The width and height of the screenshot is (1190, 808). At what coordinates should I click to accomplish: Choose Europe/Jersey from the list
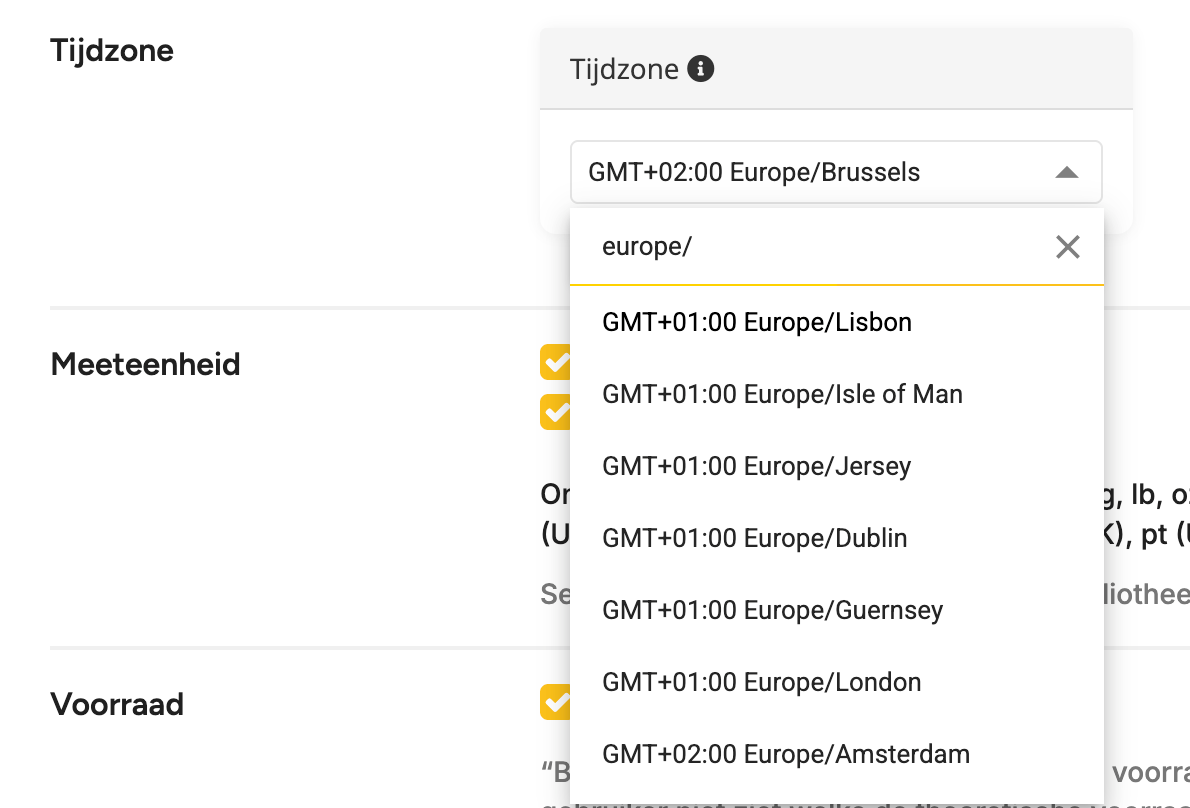click(x=836, y=466)
